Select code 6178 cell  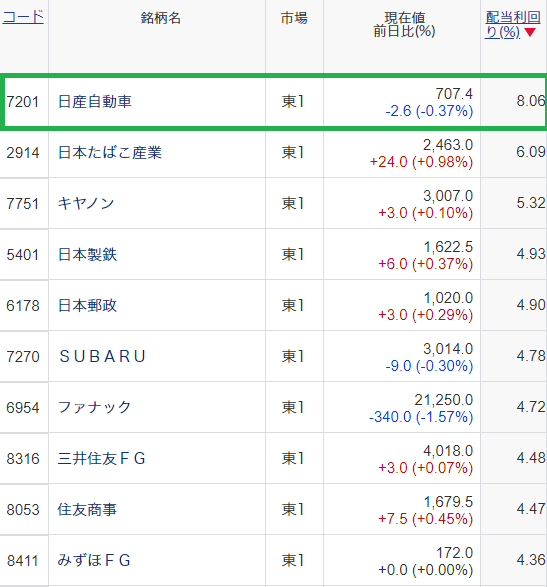(23, 305)
